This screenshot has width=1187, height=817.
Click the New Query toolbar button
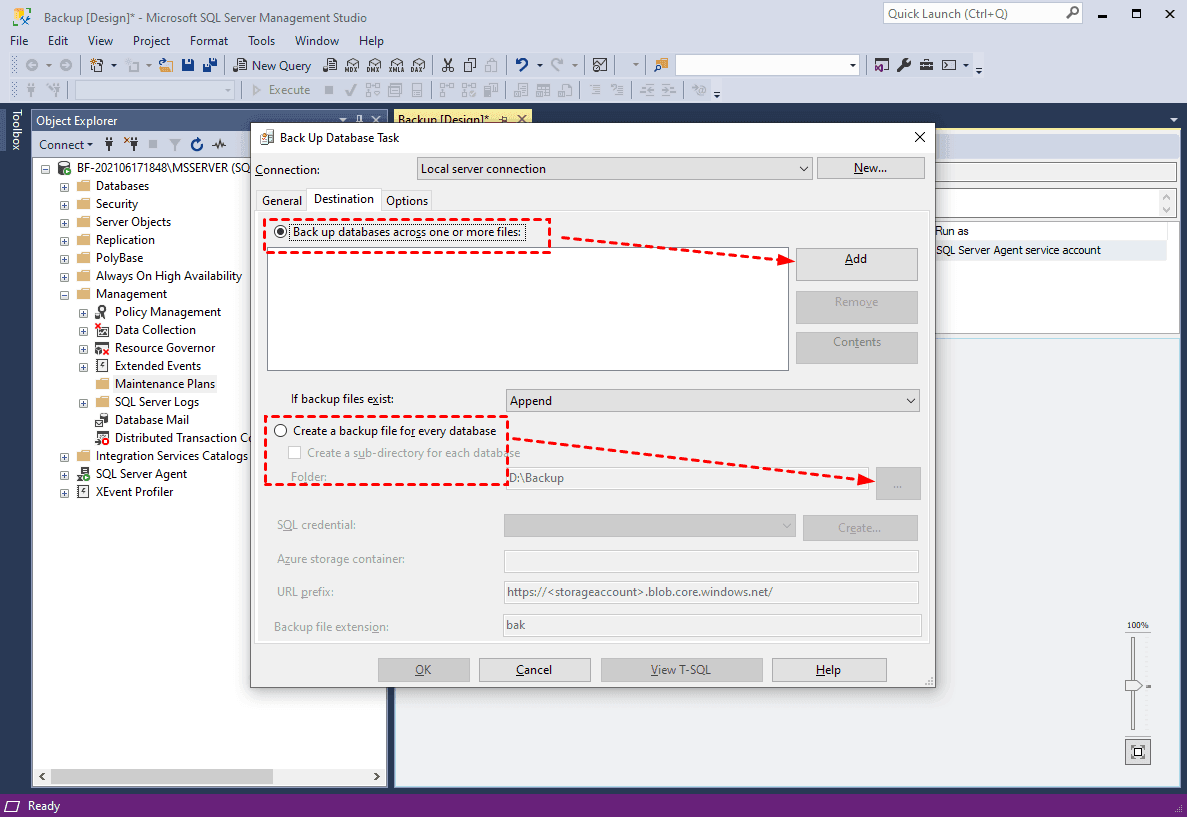(x=273, y=65)
